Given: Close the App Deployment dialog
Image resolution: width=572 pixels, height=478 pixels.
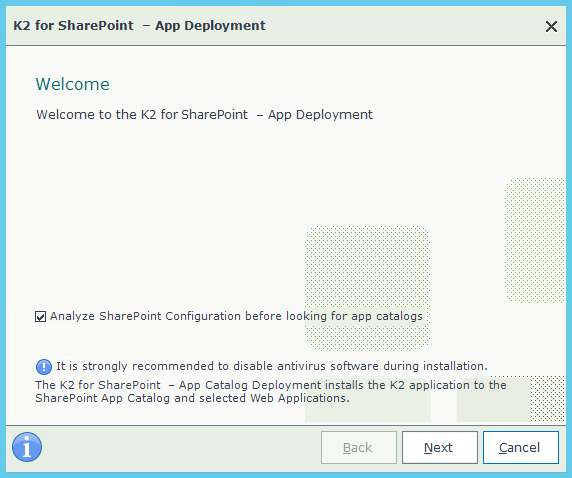Looking at the screenshot, I should 551,26.
